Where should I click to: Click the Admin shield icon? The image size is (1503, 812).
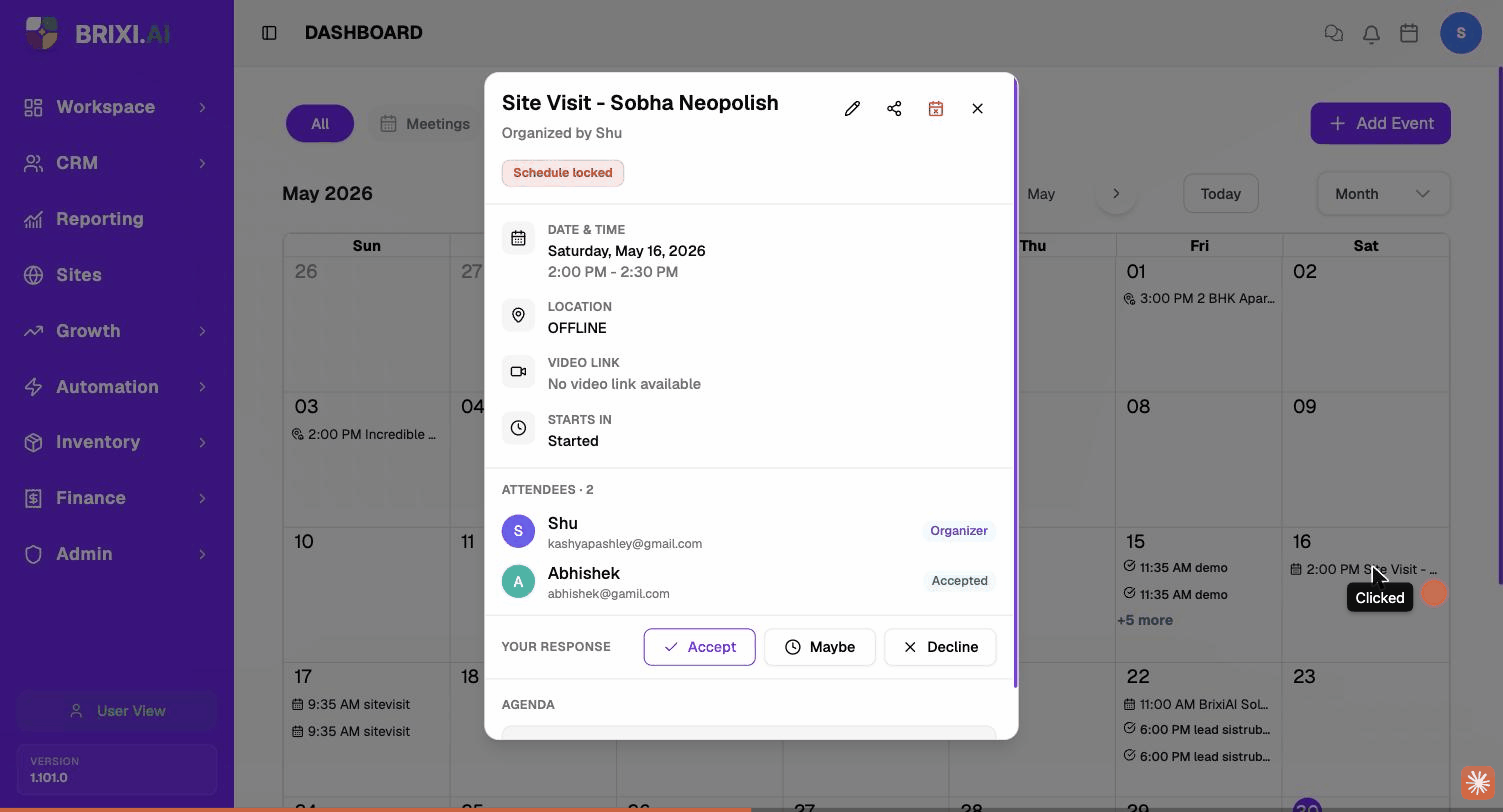pos(33,554)
